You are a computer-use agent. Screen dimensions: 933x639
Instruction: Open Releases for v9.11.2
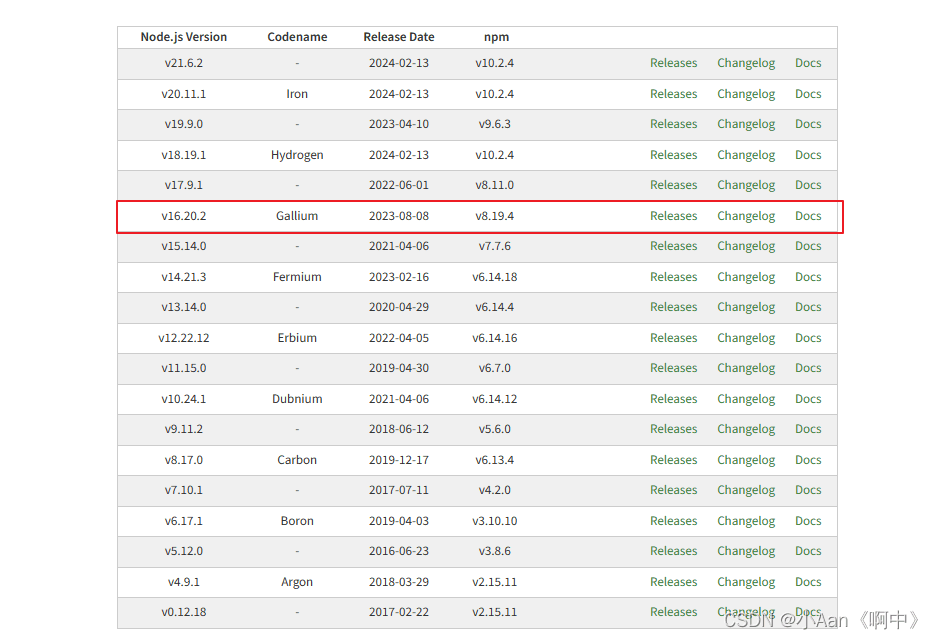673,430
